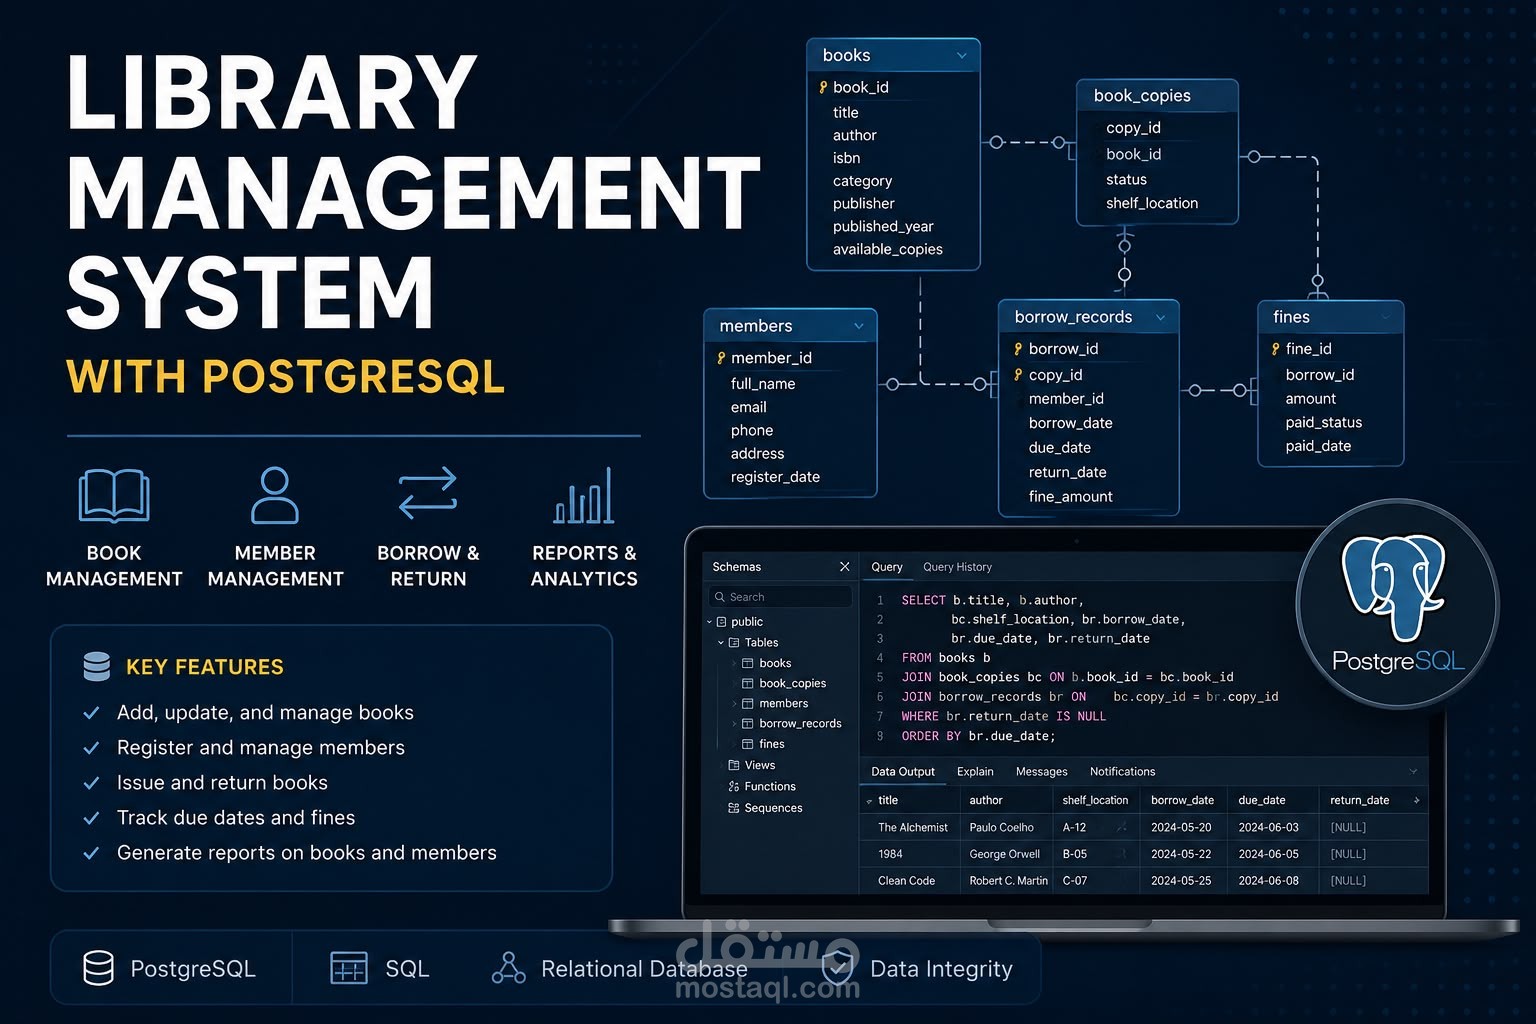This screenshot has width=1536, height=1024.
Task: Close the Schemas panel with X
Action: (x=844, y=567)
